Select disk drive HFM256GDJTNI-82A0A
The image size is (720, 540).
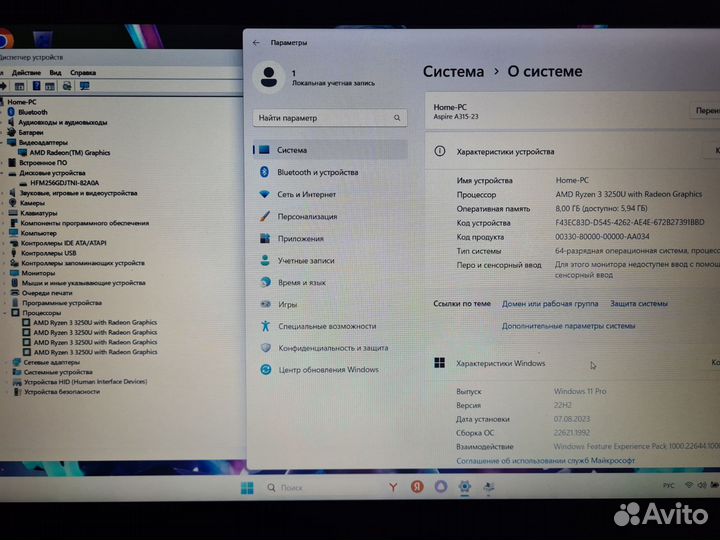pyautogui.click(x=64, y=183)
